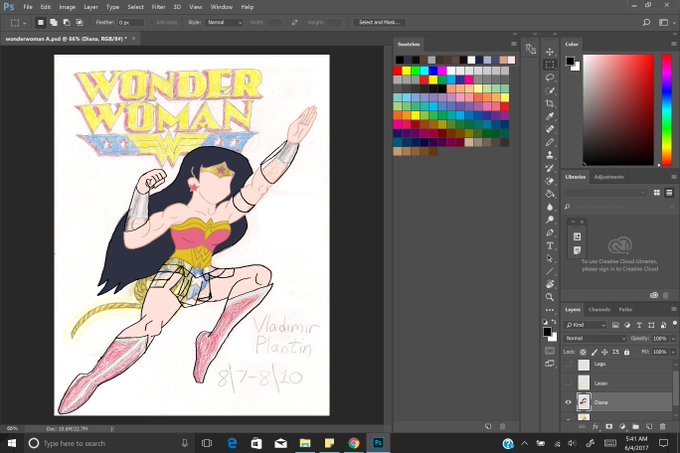Toggle lock position

coord(605,352)
